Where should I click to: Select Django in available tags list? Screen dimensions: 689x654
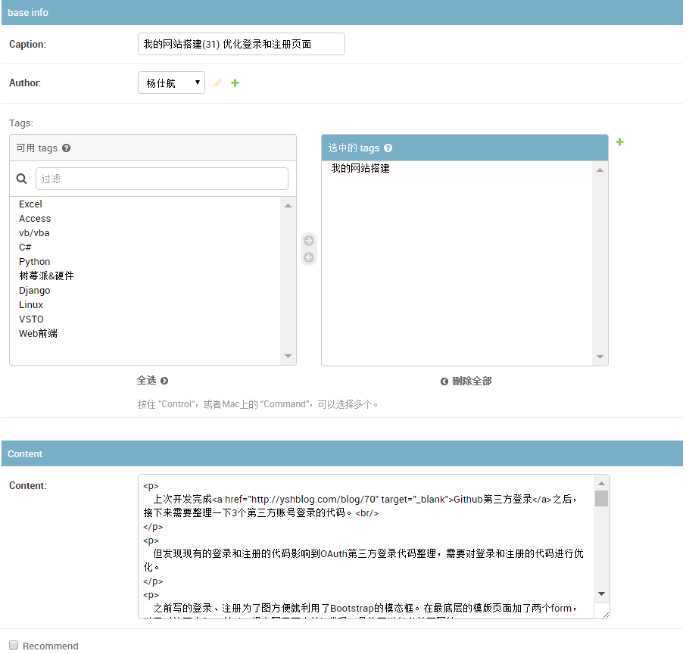coord(34,291)
